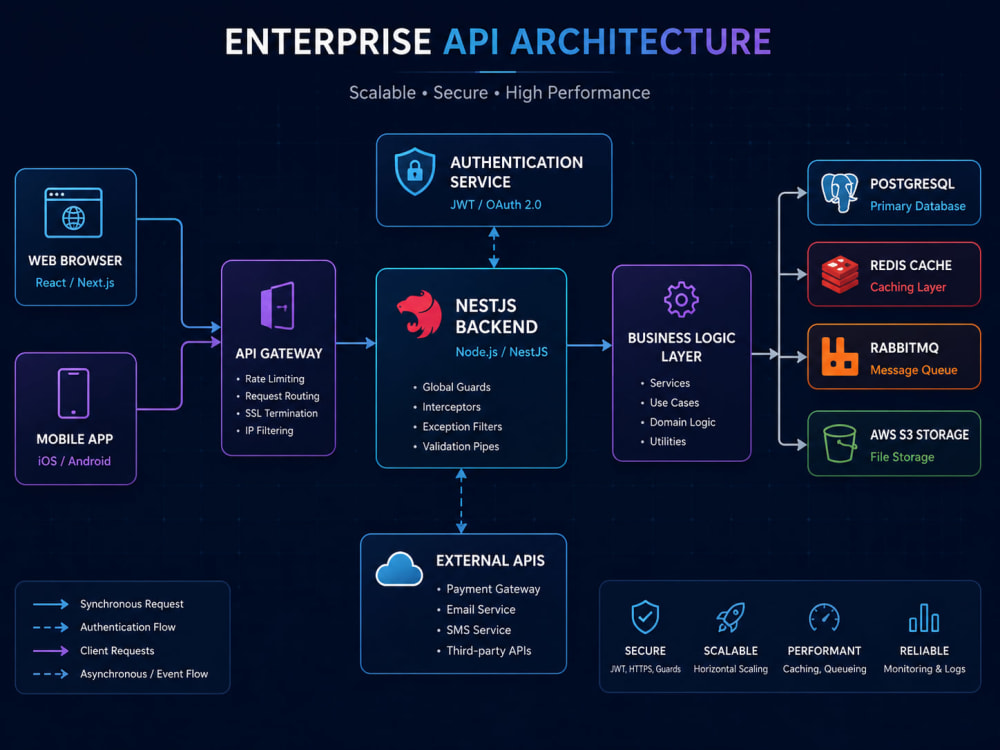1000x750 pixels.
Task: Click the Performant speedometer icon
Action: coord(824,617)
